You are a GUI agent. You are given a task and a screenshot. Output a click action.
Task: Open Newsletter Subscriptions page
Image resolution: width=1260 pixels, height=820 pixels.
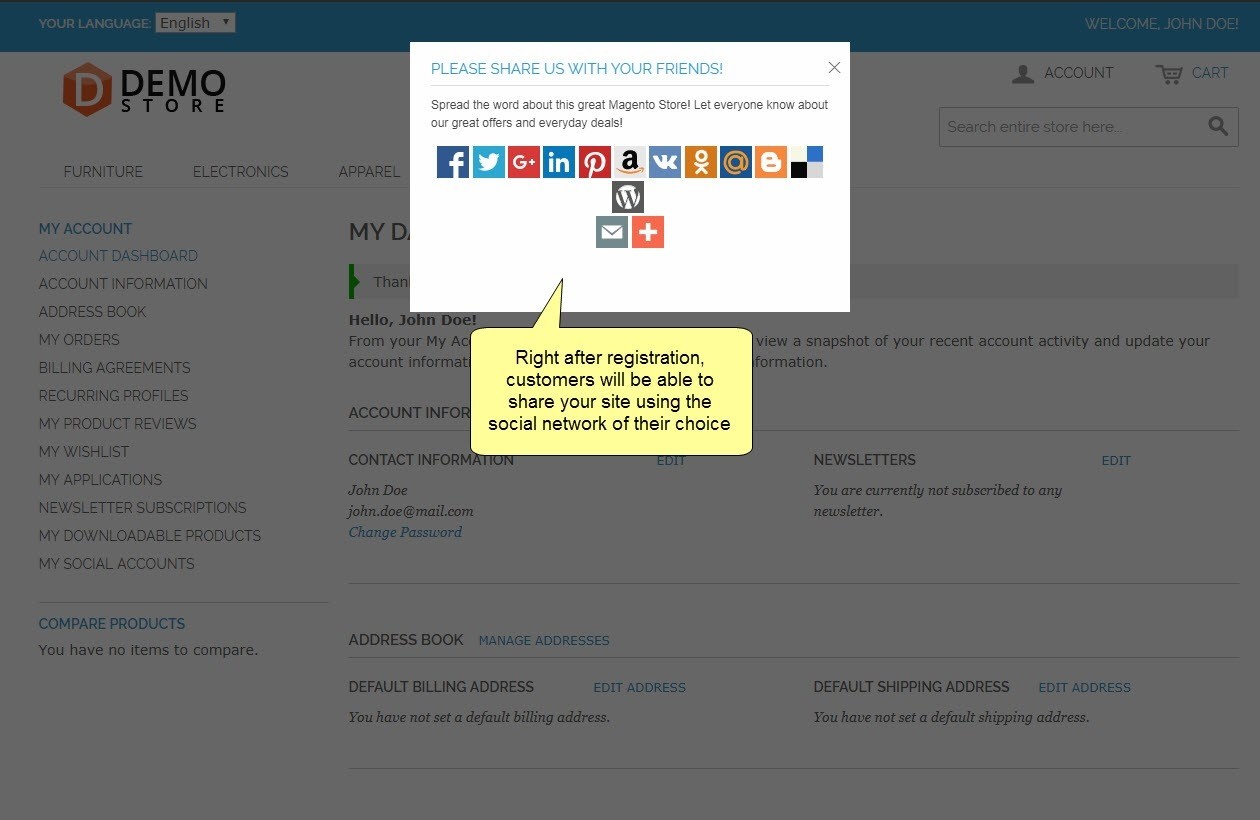(x=142, y=508)
